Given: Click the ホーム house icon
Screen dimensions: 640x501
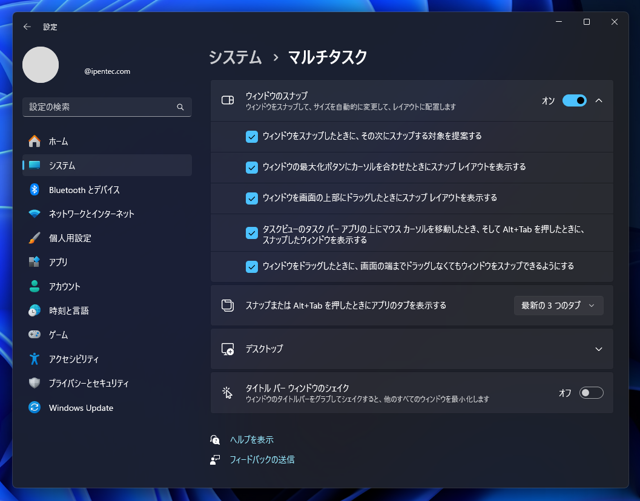Looking at the screenshot, I should click(34, 141).
